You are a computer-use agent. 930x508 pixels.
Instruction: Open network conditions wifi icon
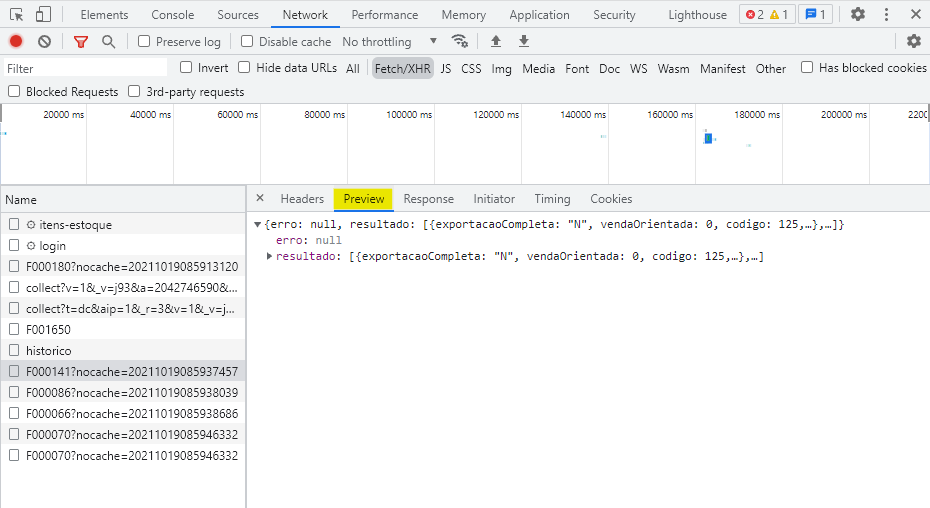460,42
